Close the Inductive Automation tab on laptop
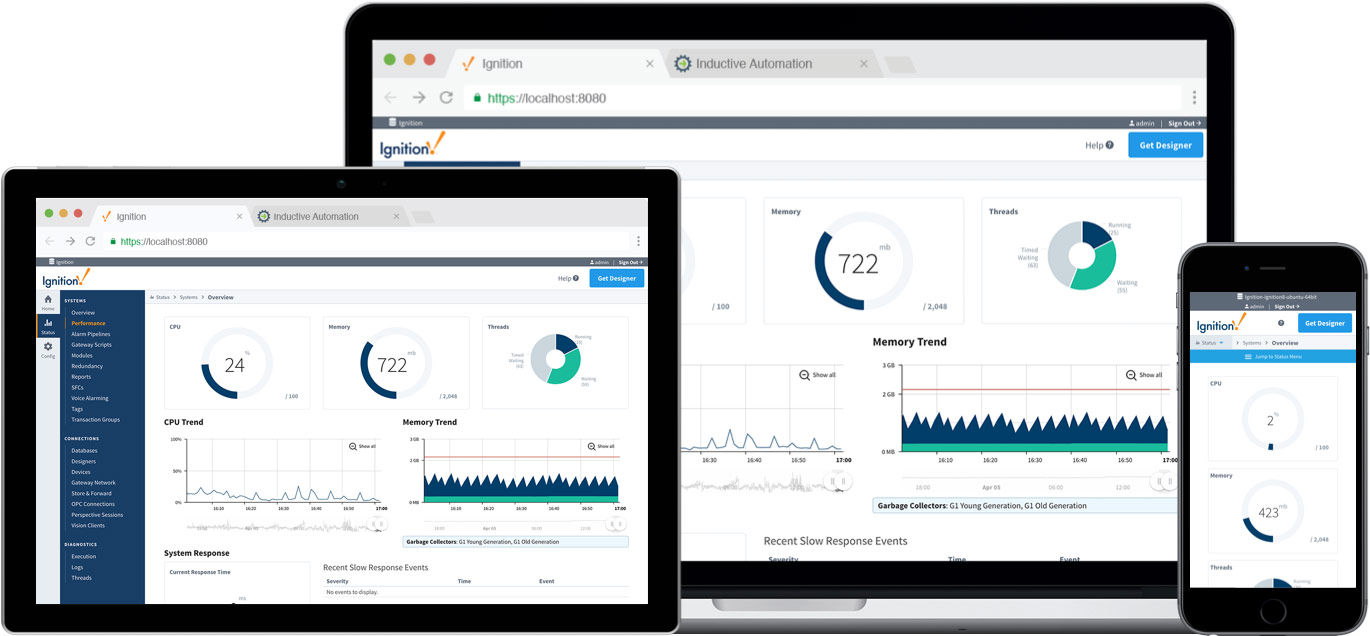The height and width of the screenshot is (636, 1370). coord(863,63)
